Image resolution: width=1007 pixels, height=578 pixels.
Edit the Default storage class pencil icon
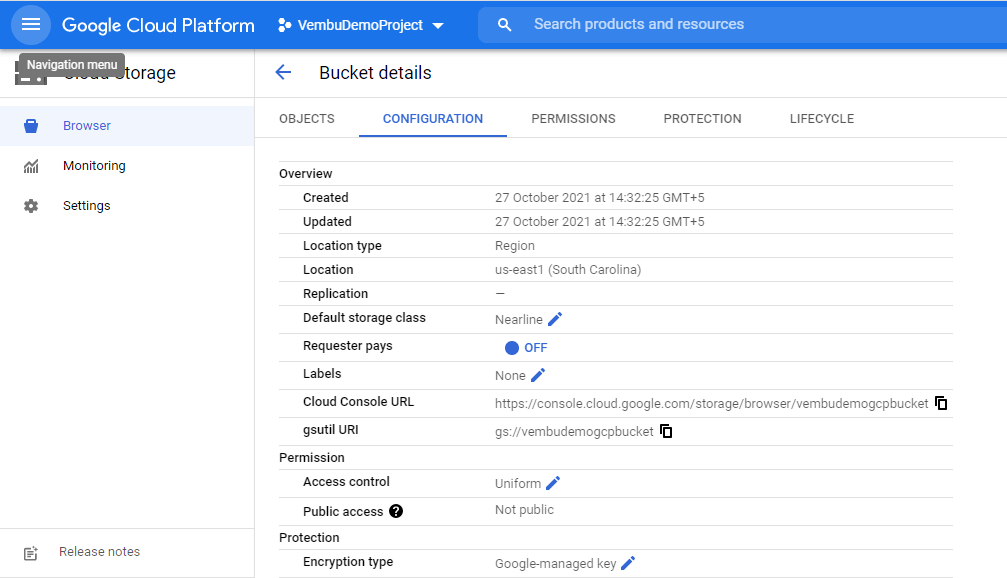[555, 319]
